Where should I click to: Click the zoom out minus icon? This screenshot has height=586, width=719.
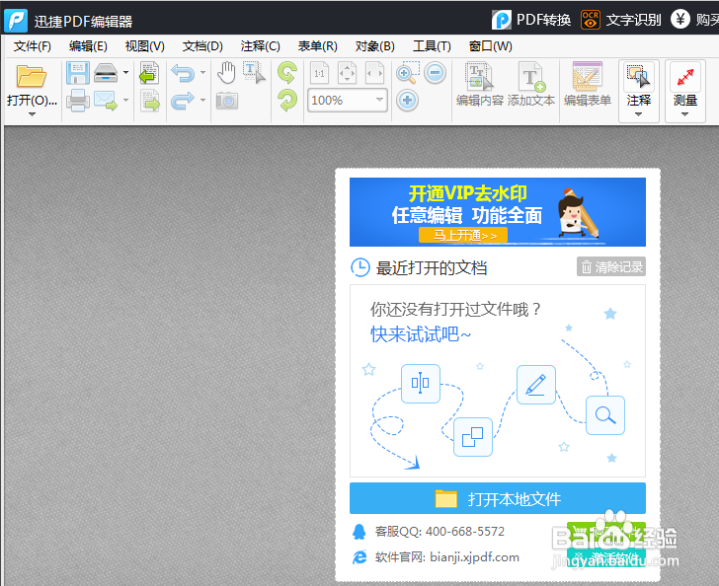[435, 73]
